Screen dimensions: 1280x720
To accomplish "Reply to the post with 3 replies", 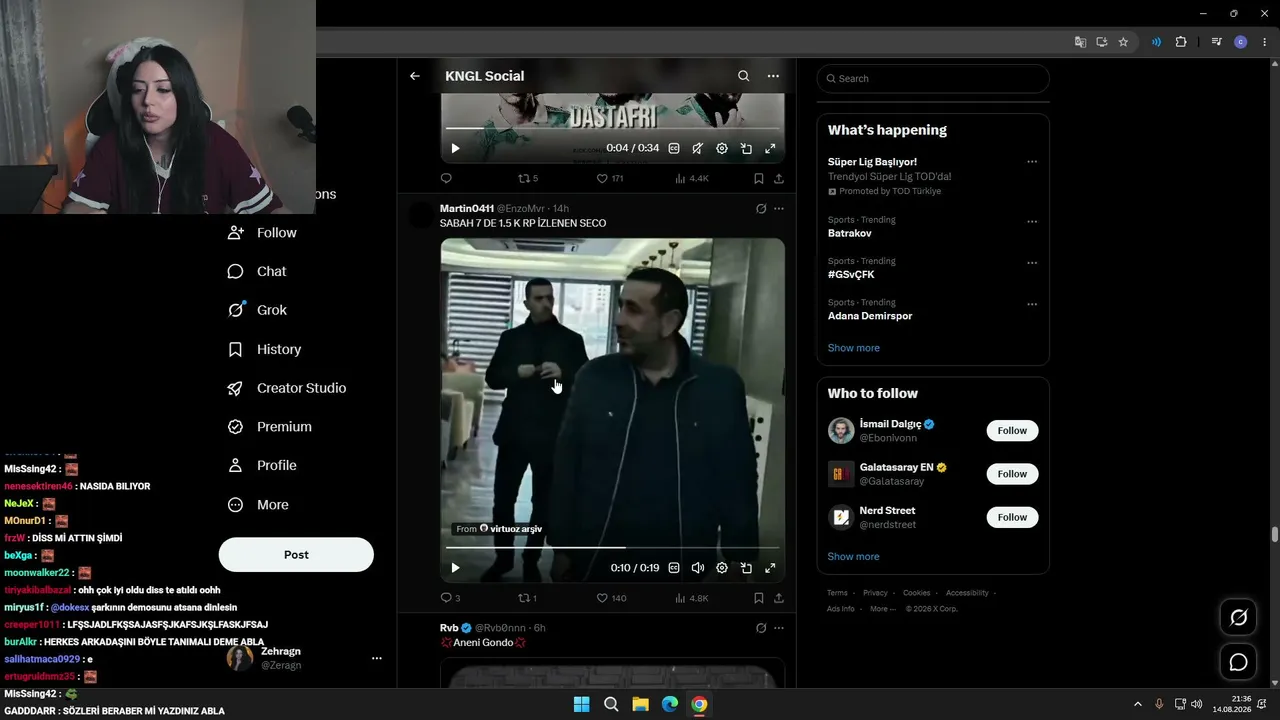I will [x=450, y=598].
